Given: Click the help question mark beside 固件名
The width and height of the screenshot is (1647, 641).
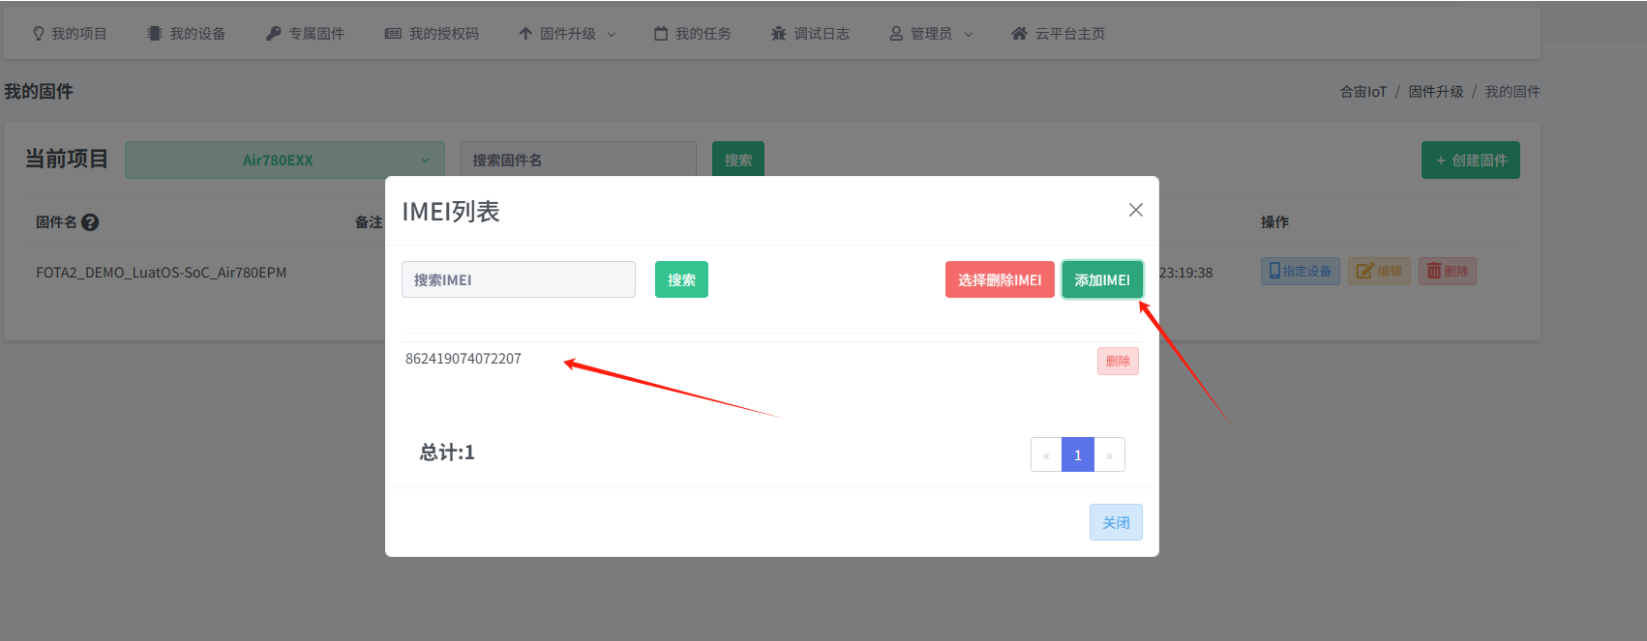Looking at the screenshot, I should pyautogui.click(x=90, y=223).
